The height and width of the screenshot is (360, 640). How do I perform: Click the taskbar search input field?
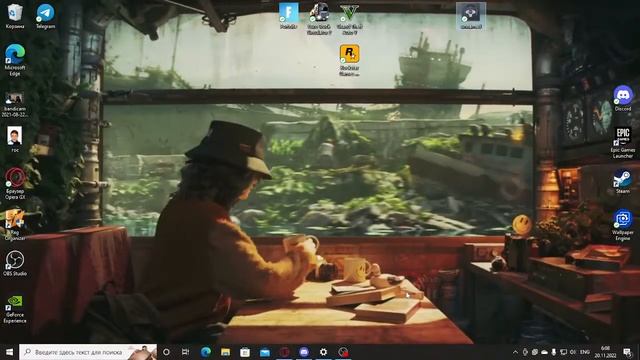[88, 352]
